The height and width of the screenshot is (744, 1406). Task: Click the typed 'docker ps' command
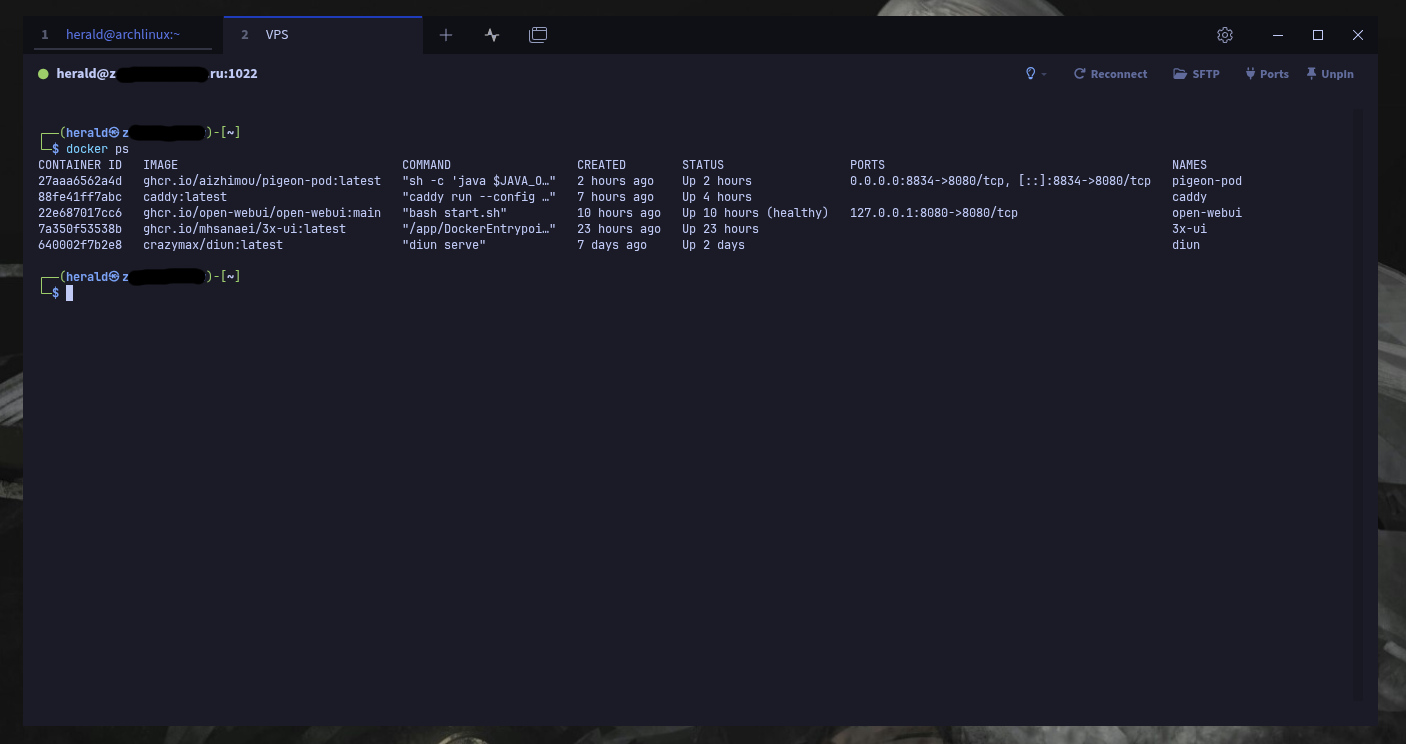(98, 149)
